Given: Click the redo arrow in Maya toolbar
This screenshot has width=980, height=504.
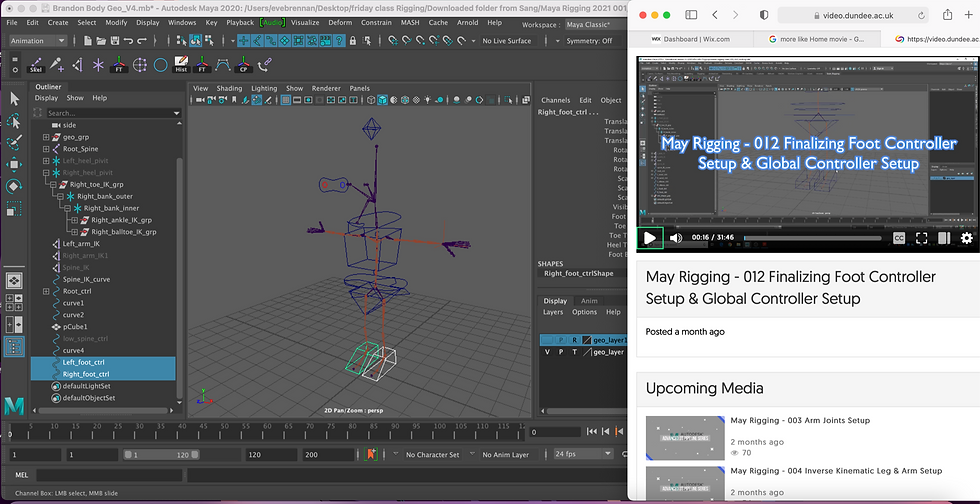Looking at the screenshot, I should [142, 41].
